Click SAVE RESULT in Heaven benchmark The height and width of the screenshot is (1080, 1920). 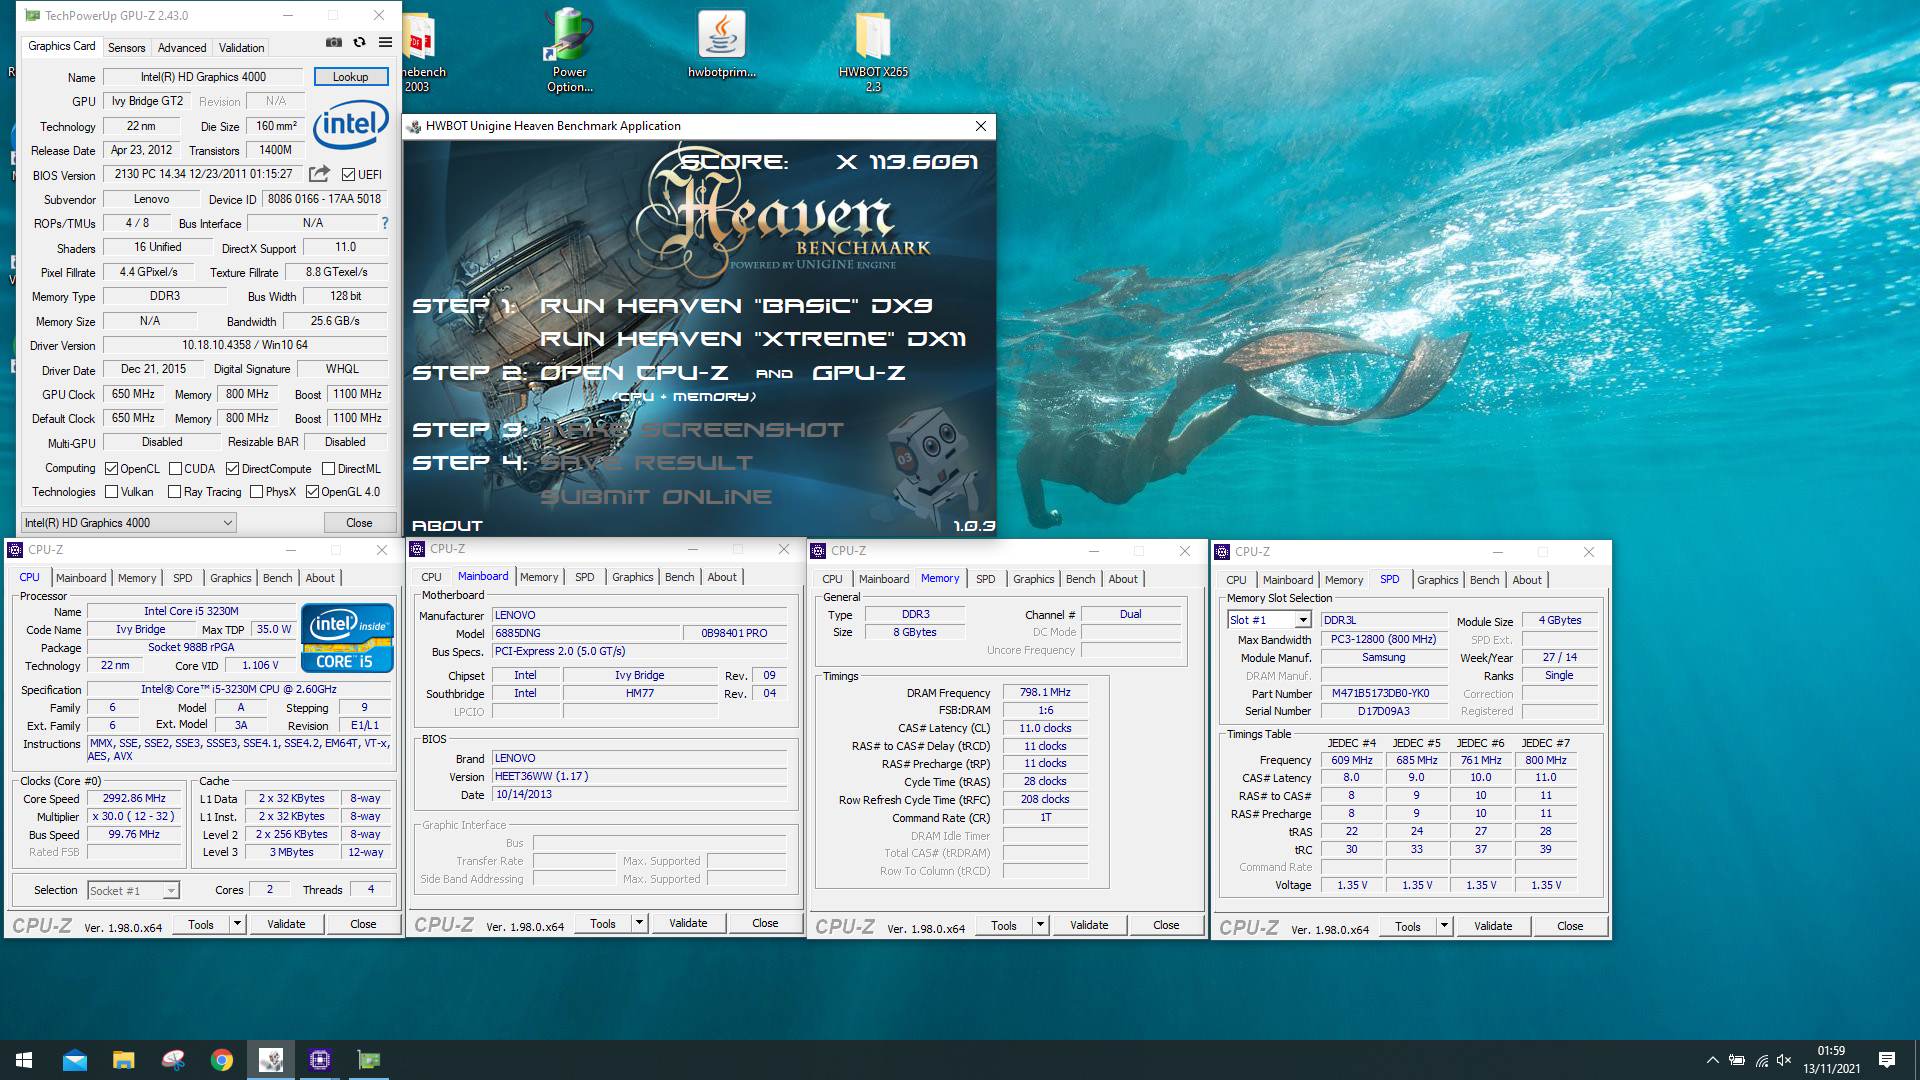point(647,463)
